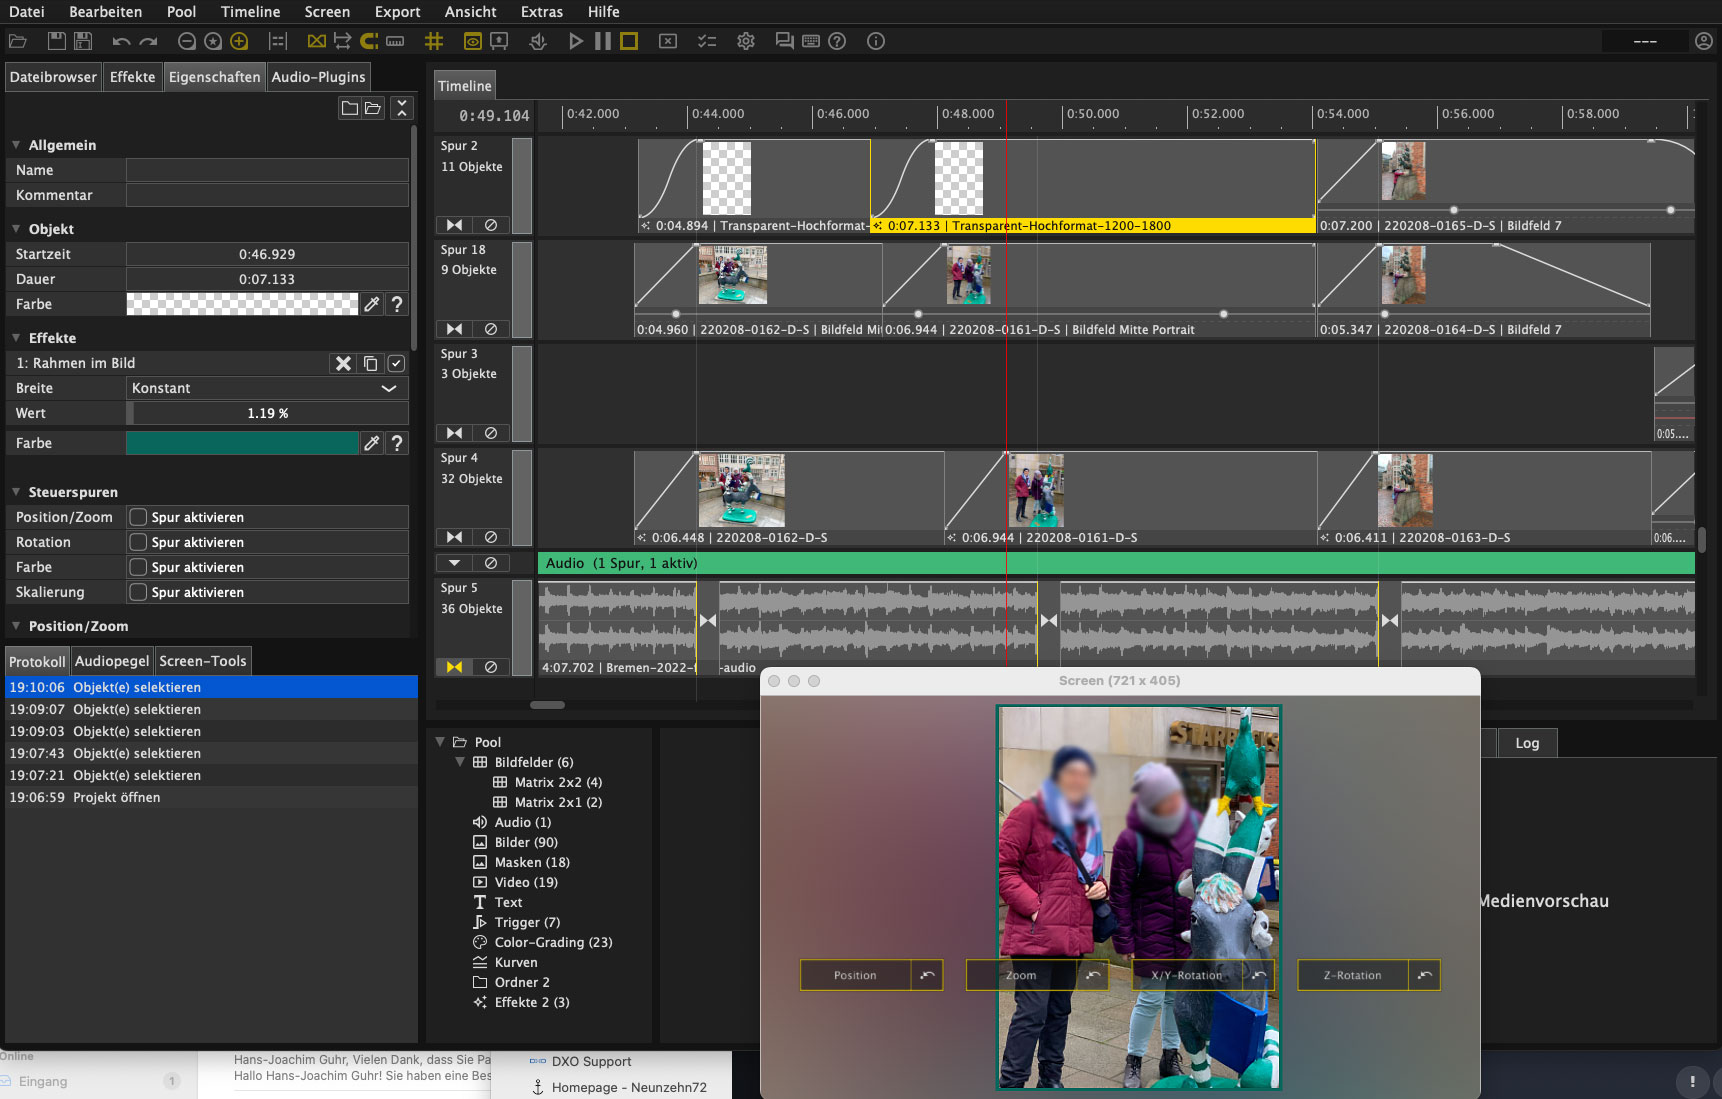Viewport: 1722px width, 1099px height.
Task: Click the Z-Rotation button in Screen window
Action: point(1352,975)
